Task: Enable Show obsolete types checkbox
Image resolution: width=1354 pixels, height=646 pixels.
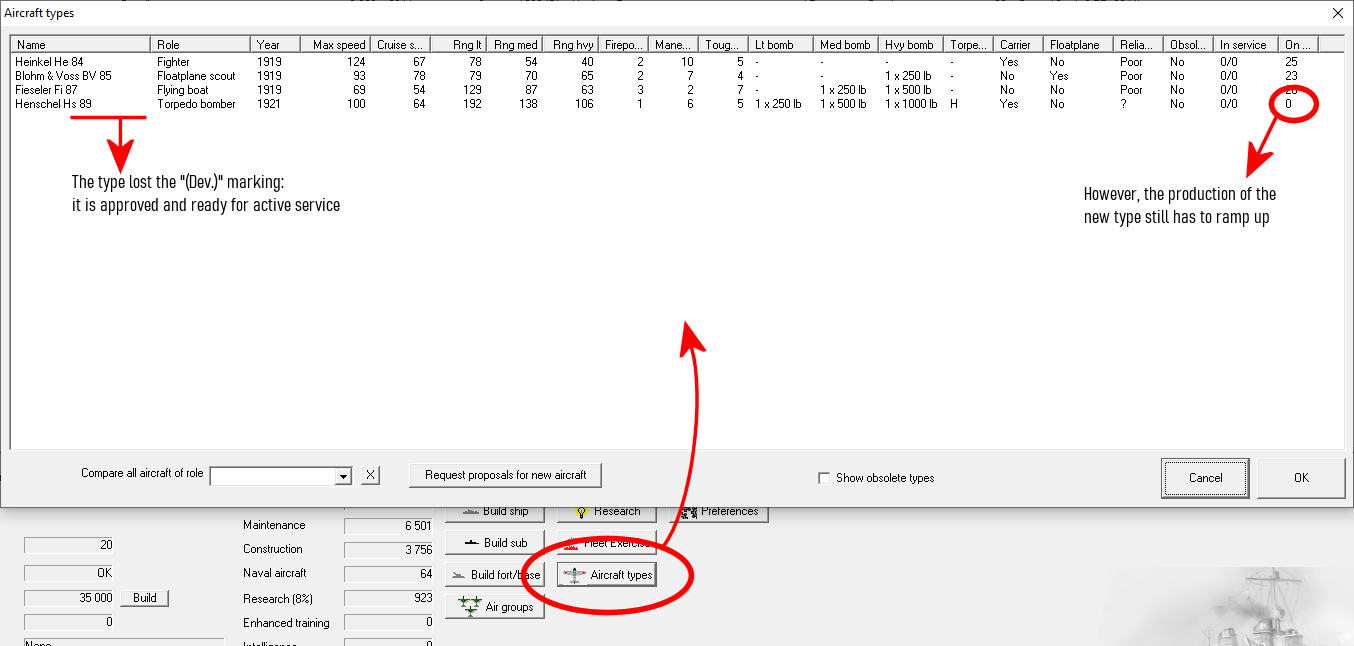Action: pyautogui.click(x=824, y=478)
